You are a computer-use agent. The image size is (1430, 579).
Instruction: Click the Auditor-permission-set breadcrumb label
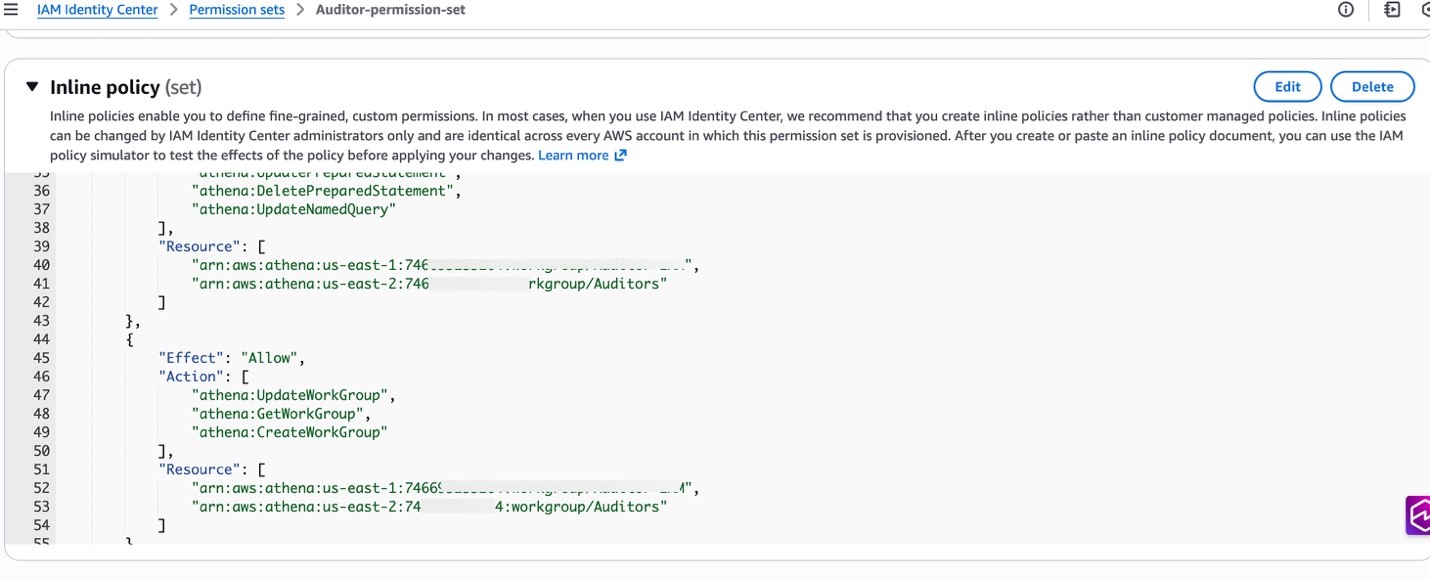pos(390,10)
